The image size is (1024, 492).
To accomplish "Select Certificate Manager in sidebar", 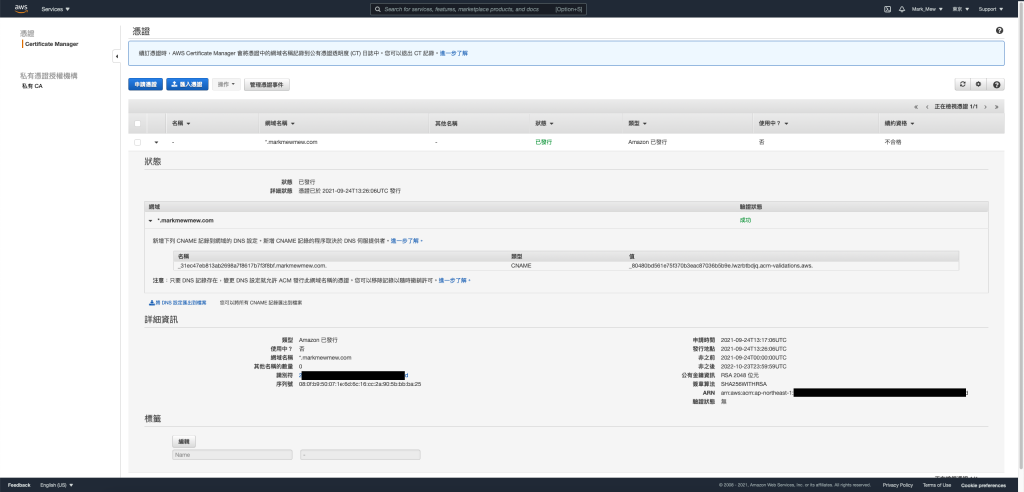I will (52, 44).
